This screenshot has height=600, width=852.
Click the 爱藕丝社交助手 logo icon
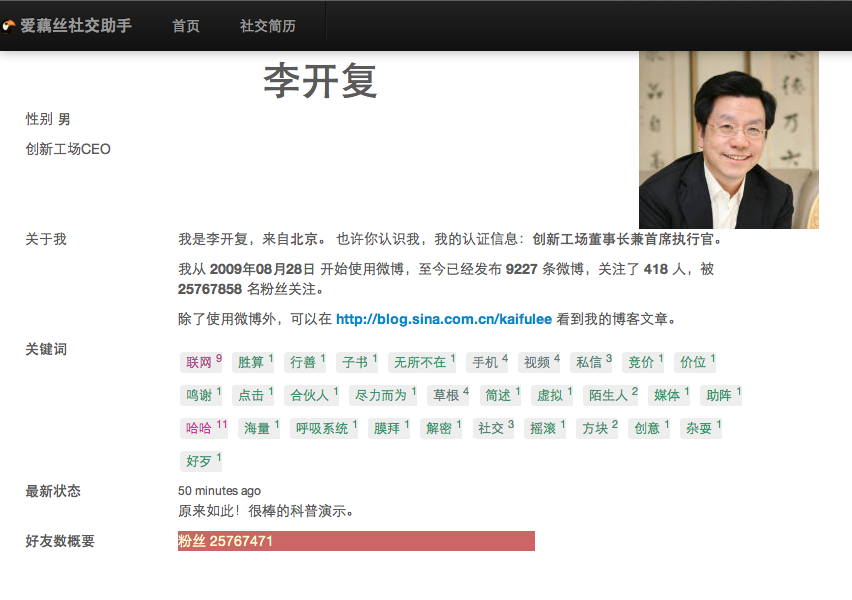(x=8, y=26)
